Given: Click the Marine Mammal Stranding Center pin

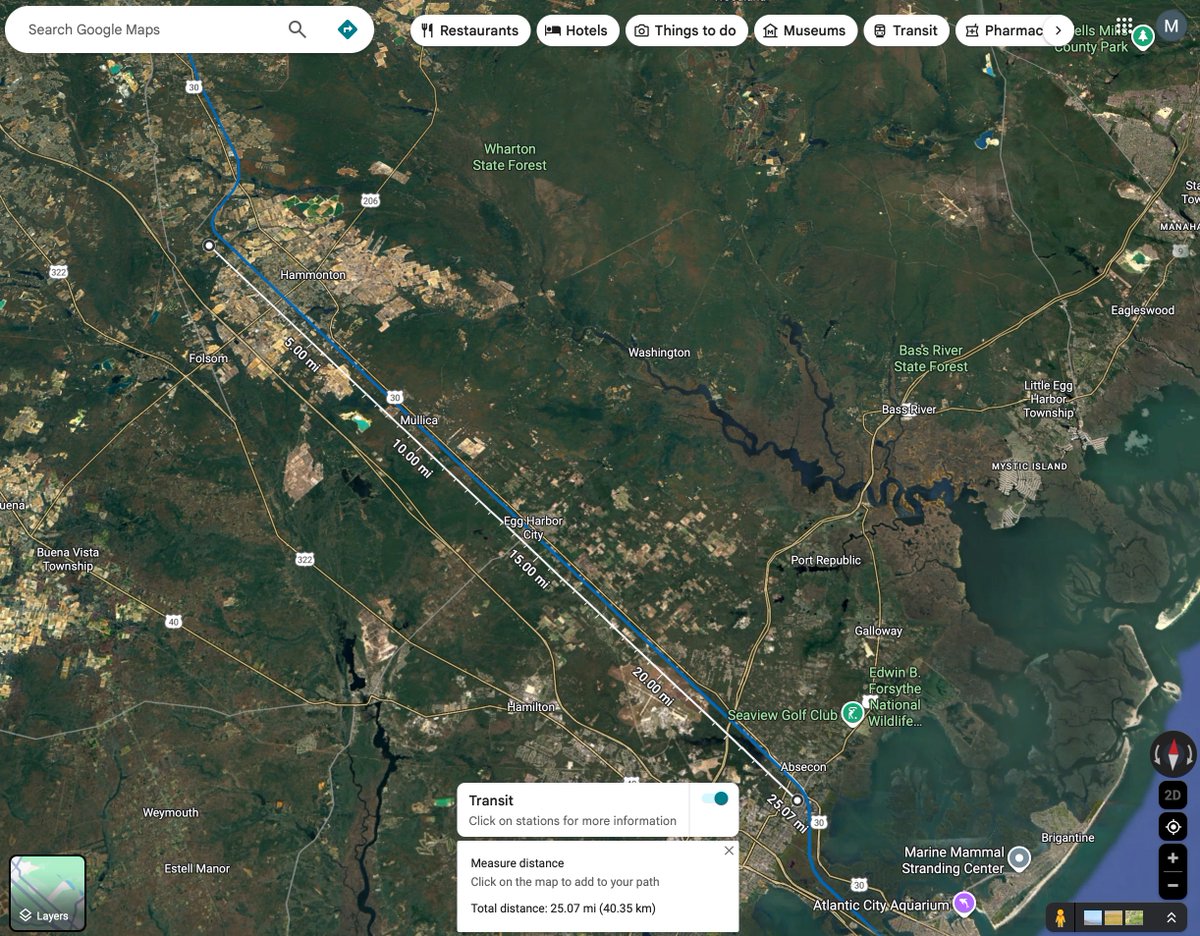Looking at the screenshot, I should pos(1019,858).
